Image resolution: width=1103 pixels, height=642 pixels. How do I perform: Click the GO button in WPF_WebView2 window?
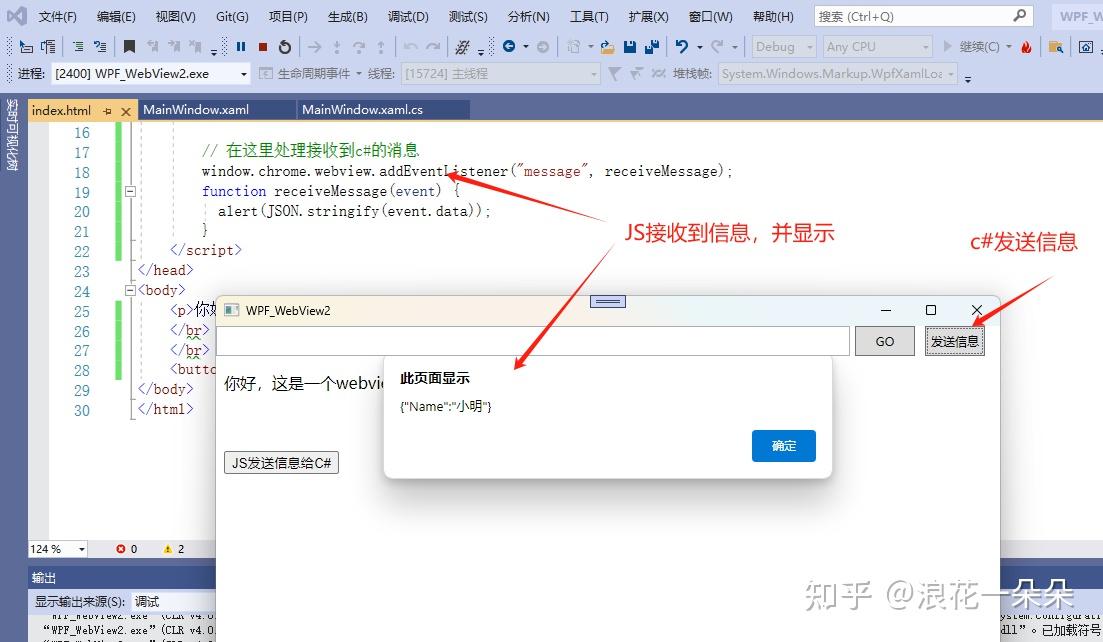(x=884, y=341)
